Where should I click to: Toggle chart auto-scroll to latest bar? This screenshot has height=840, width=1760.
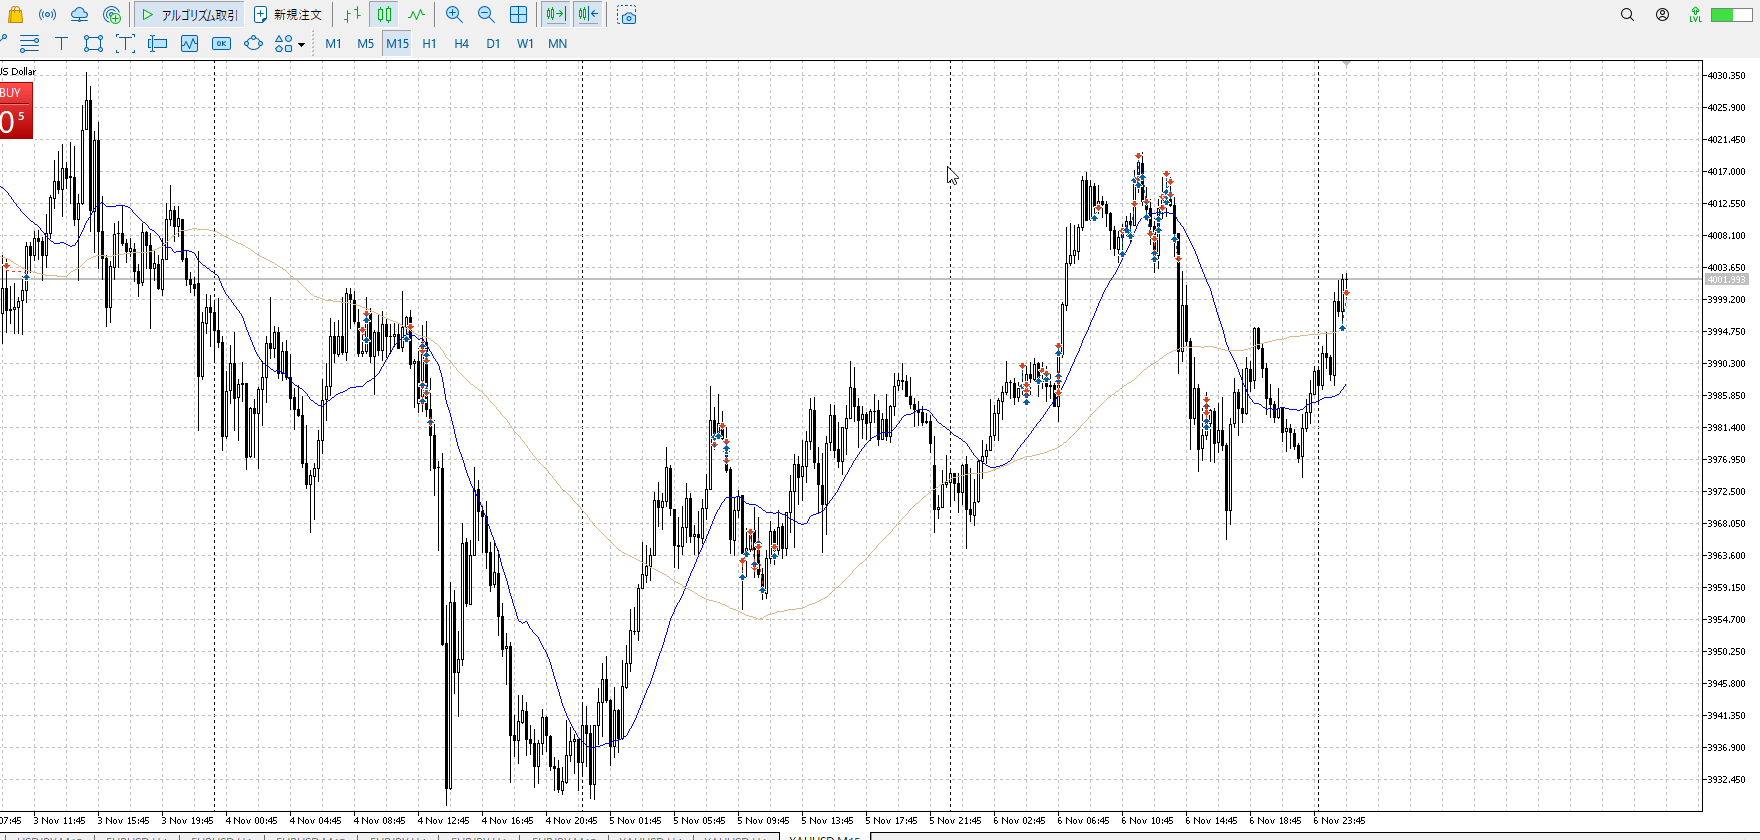pyautogui.click(x=556, y=15)
